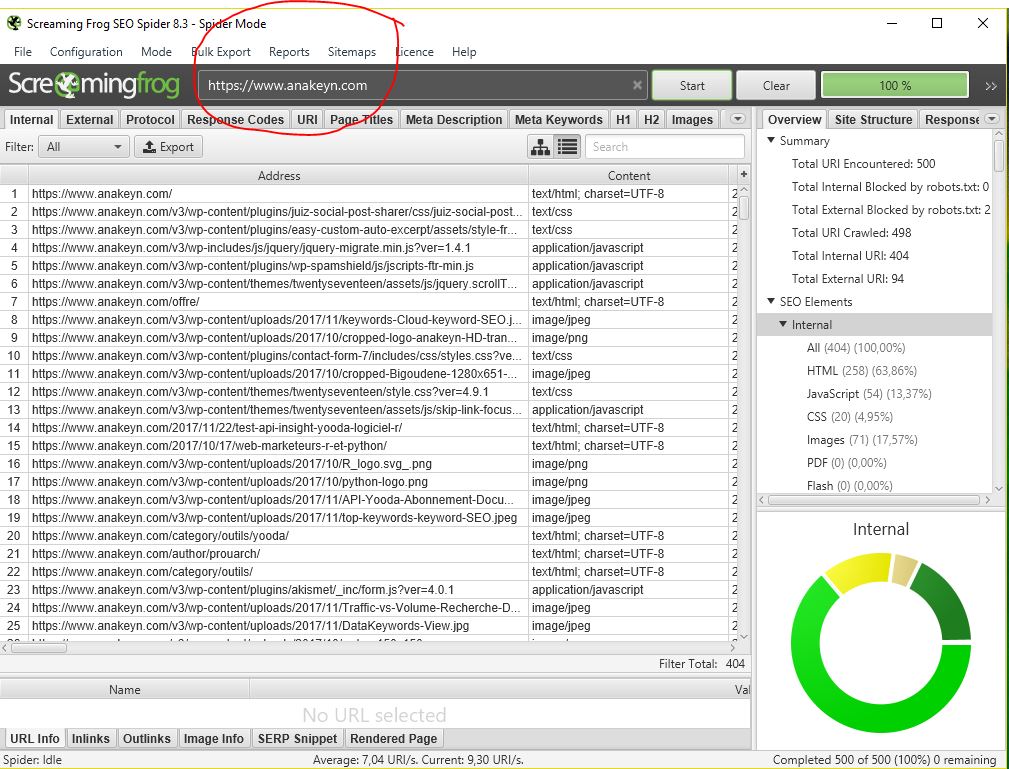Switch to the External tab

89,120
